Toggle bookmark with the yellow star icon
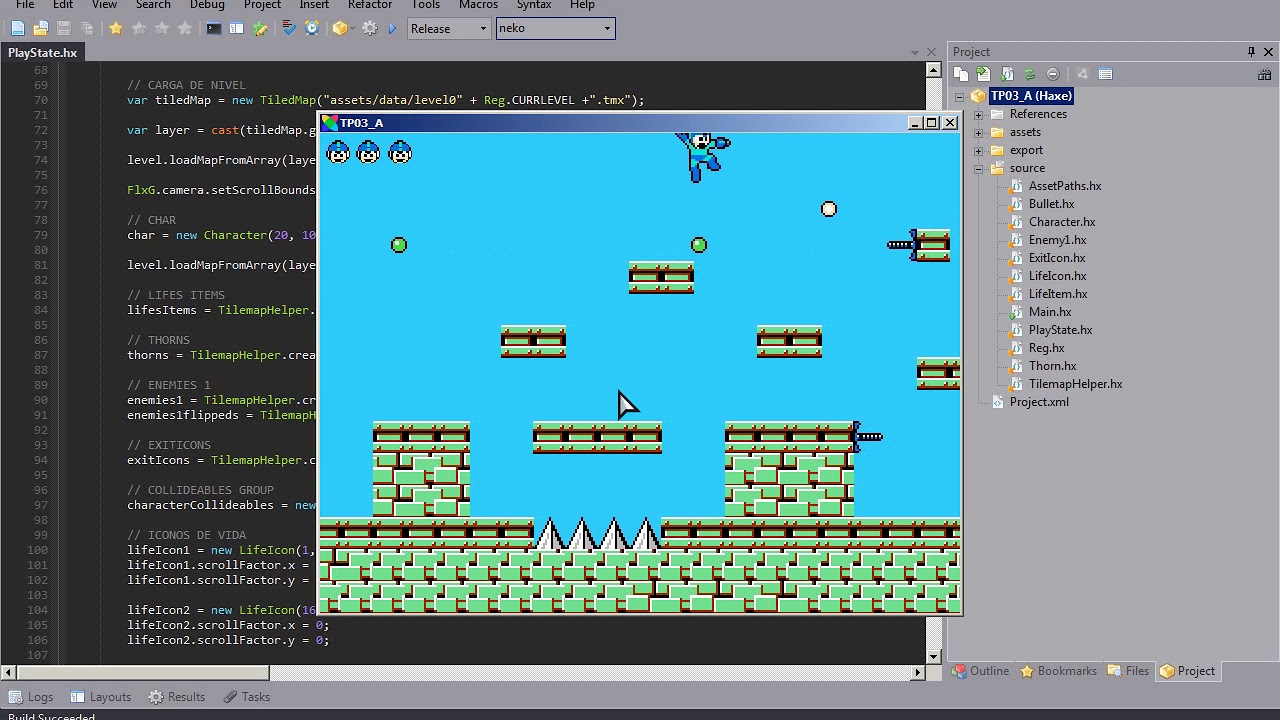 (116, 29)
